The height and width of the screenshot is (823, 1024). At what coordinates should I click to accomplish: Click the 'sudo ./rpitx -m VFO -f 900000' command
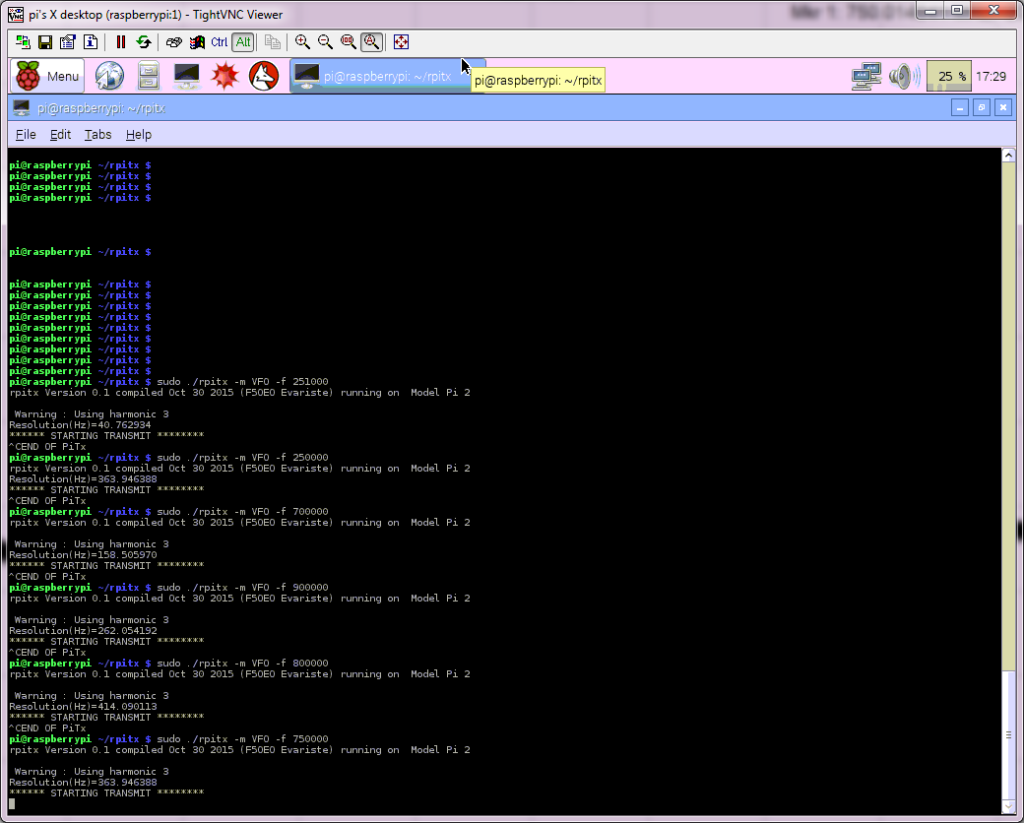242,587
